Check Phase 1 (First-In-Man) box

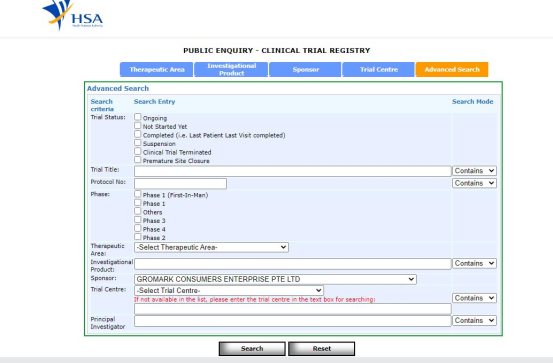point(138,194)
